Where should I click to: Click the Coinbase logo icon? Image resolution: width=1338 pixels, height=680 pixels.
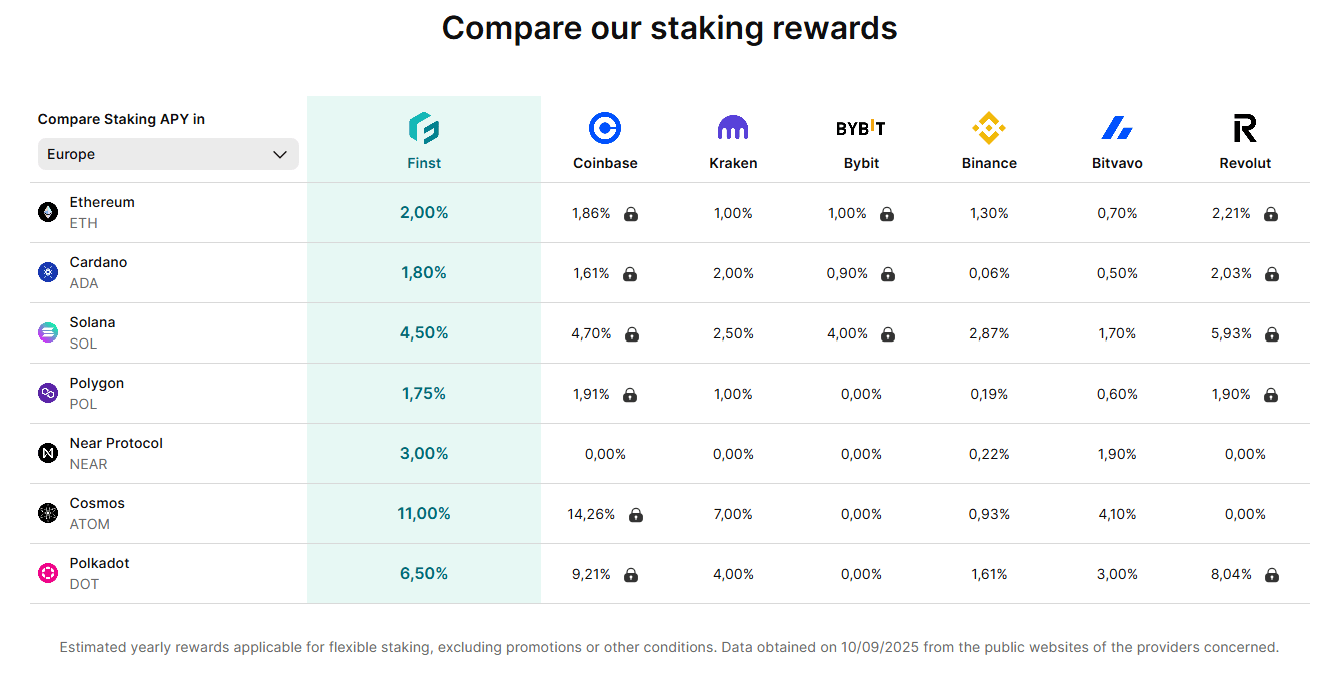point(605,128)
